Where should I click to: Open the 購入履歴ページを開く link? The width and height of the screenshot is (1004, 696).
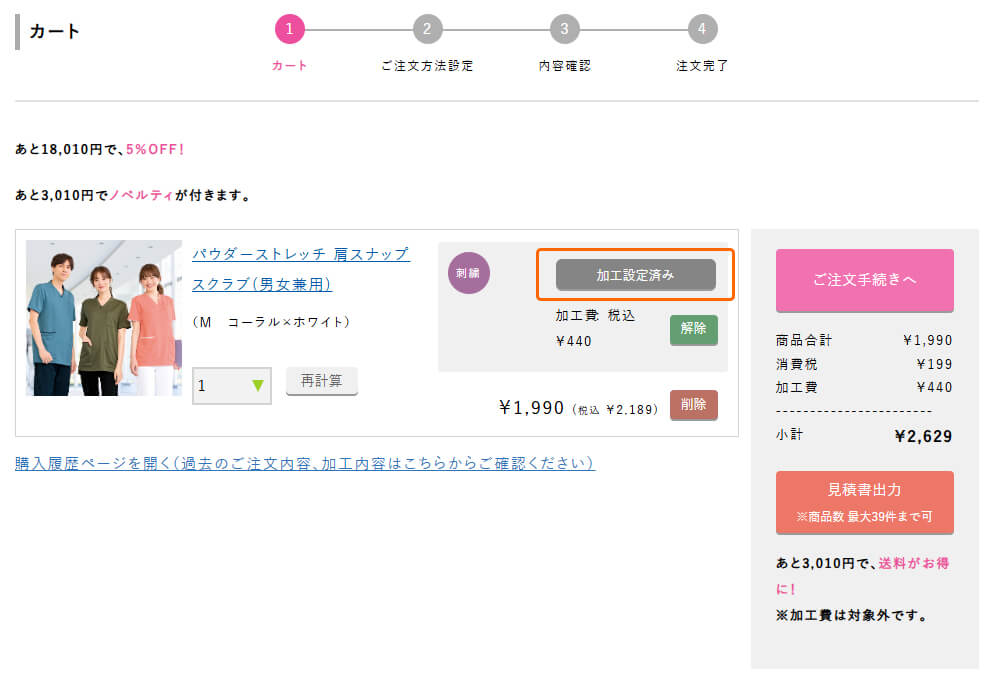[305, 464]
